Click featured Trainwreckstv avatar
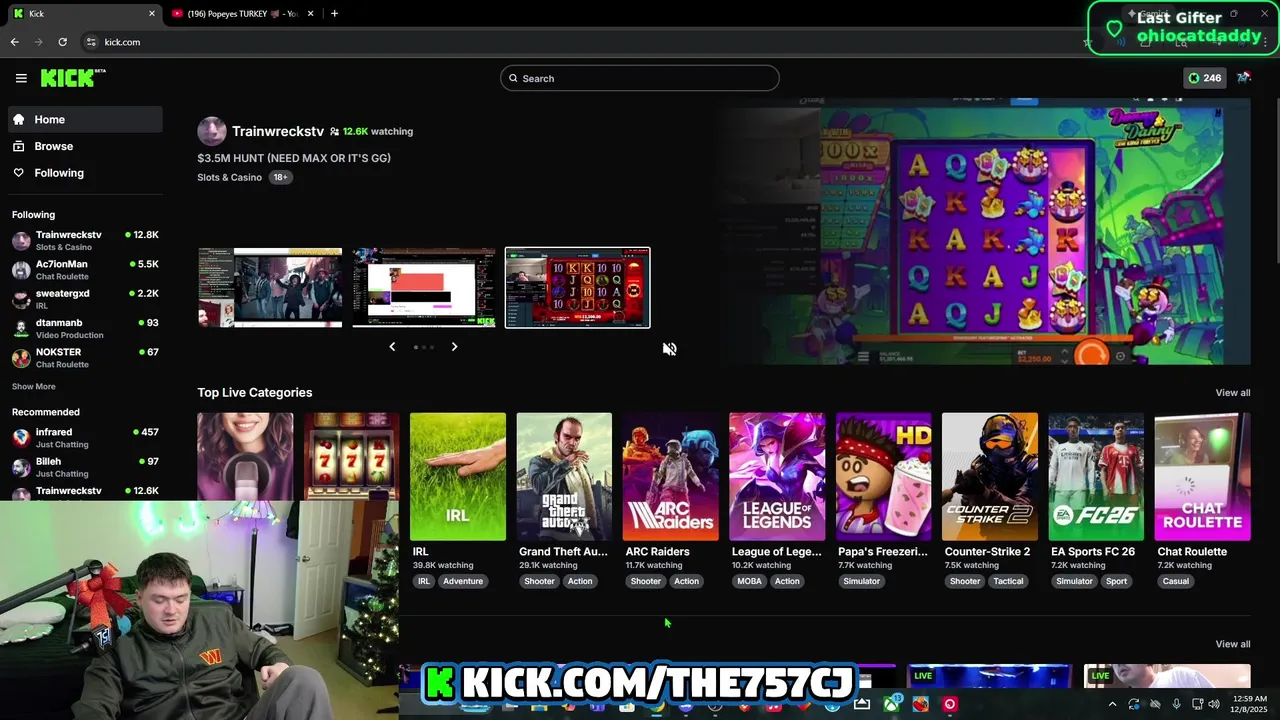Screen dimensions: 1280x720 click(212, 131)
